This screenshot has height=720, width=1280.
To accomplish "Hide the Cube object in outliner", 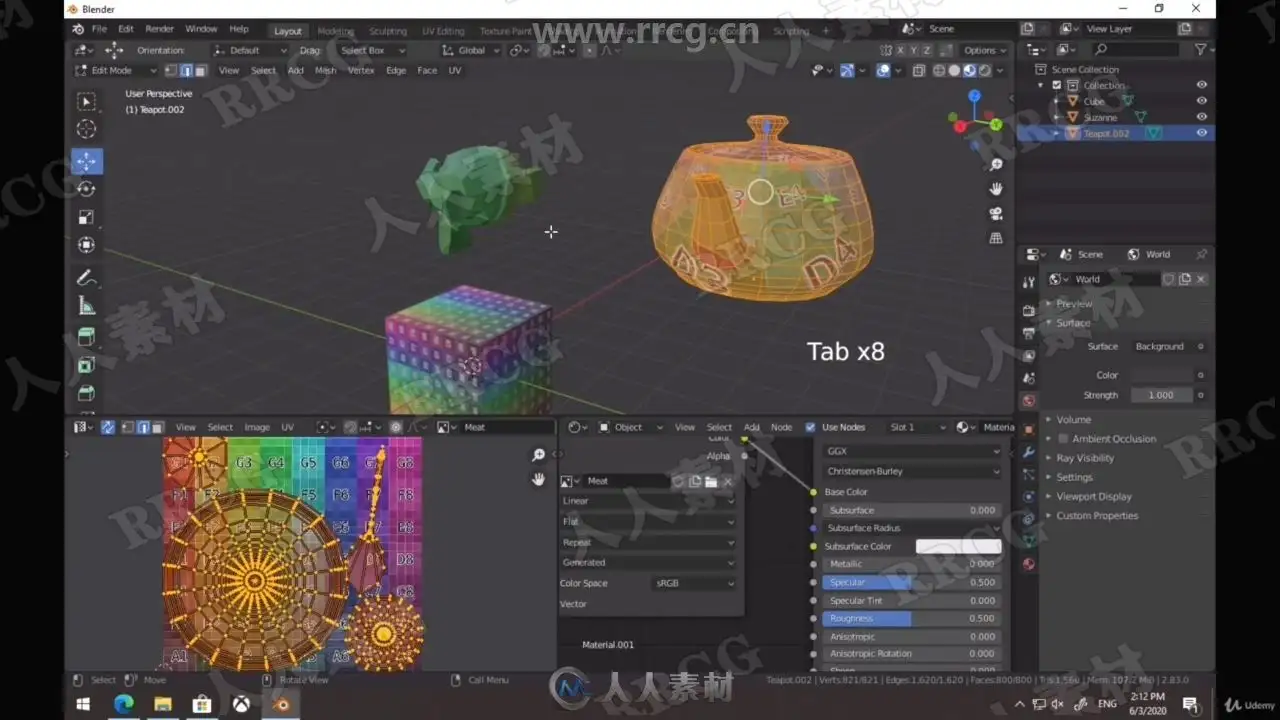I will coord(1201,101).
